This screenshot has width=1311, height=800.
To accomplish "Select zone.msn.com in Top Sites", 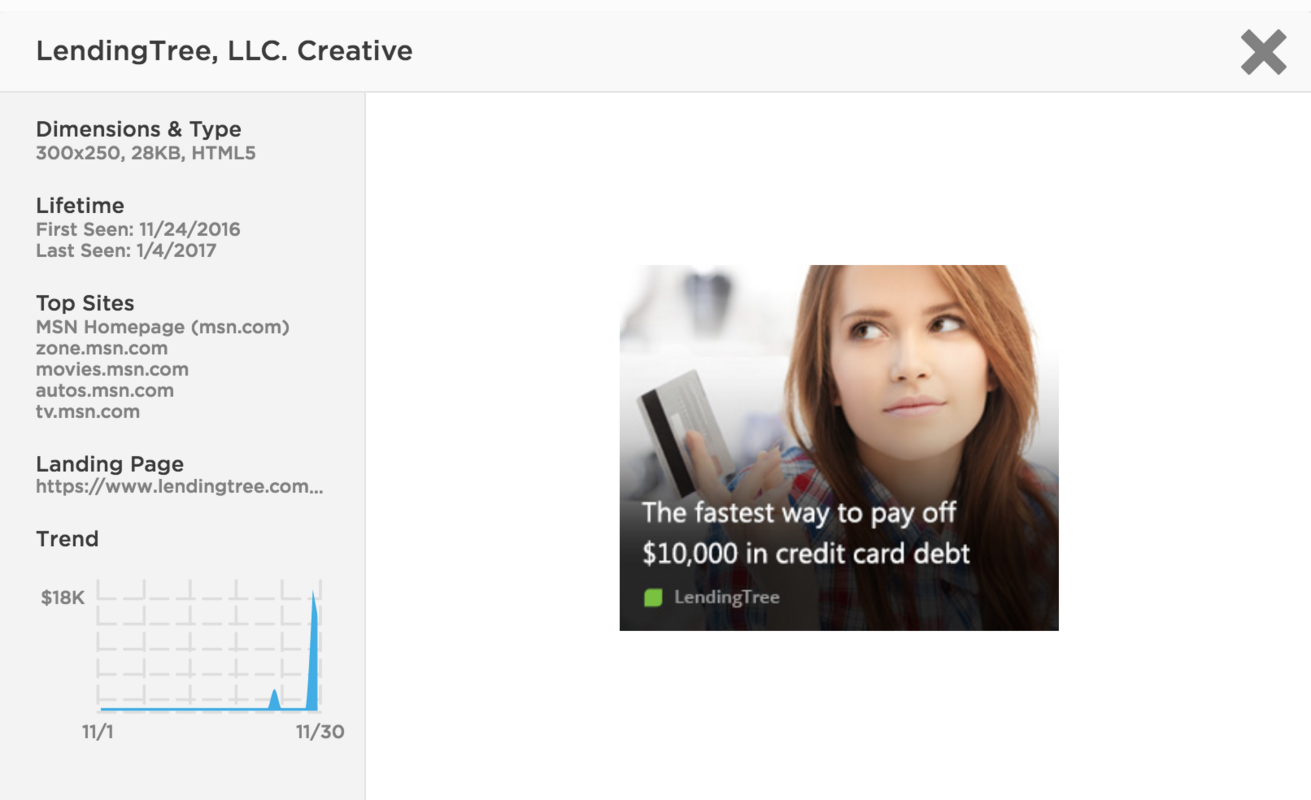I will (101, 348).
